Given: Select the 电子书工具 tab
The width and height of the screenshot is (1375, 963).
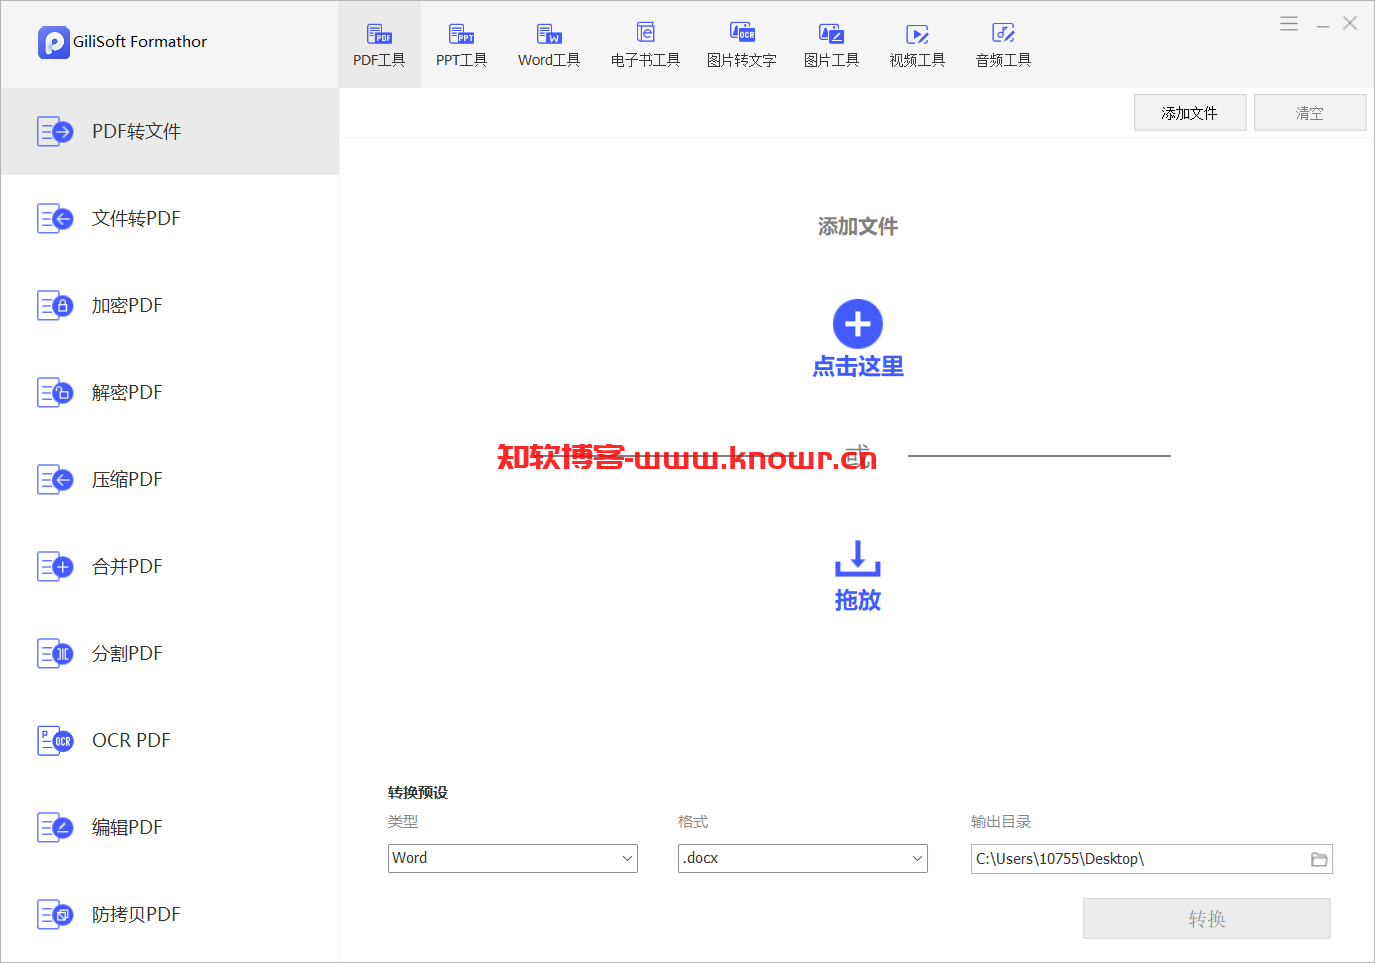Looking at the screenshot, I should tap(645, 45).
